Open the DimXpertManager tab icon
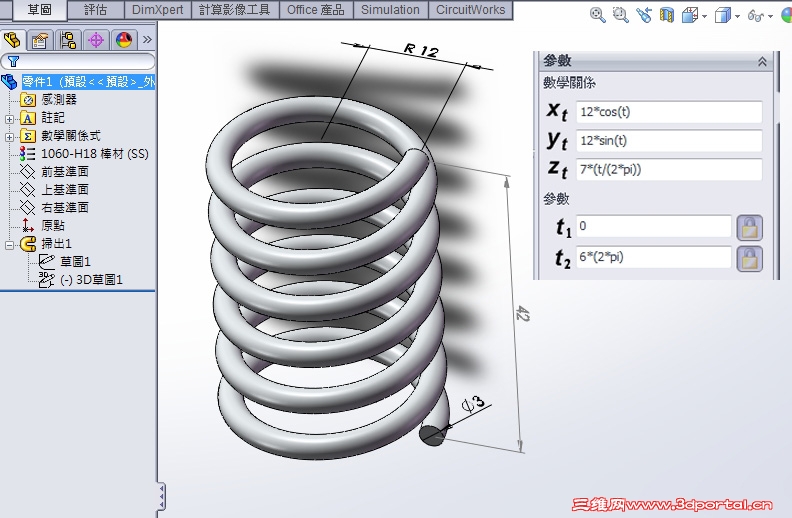The width and height of the screenshot is (792, 518). [95, 40]
